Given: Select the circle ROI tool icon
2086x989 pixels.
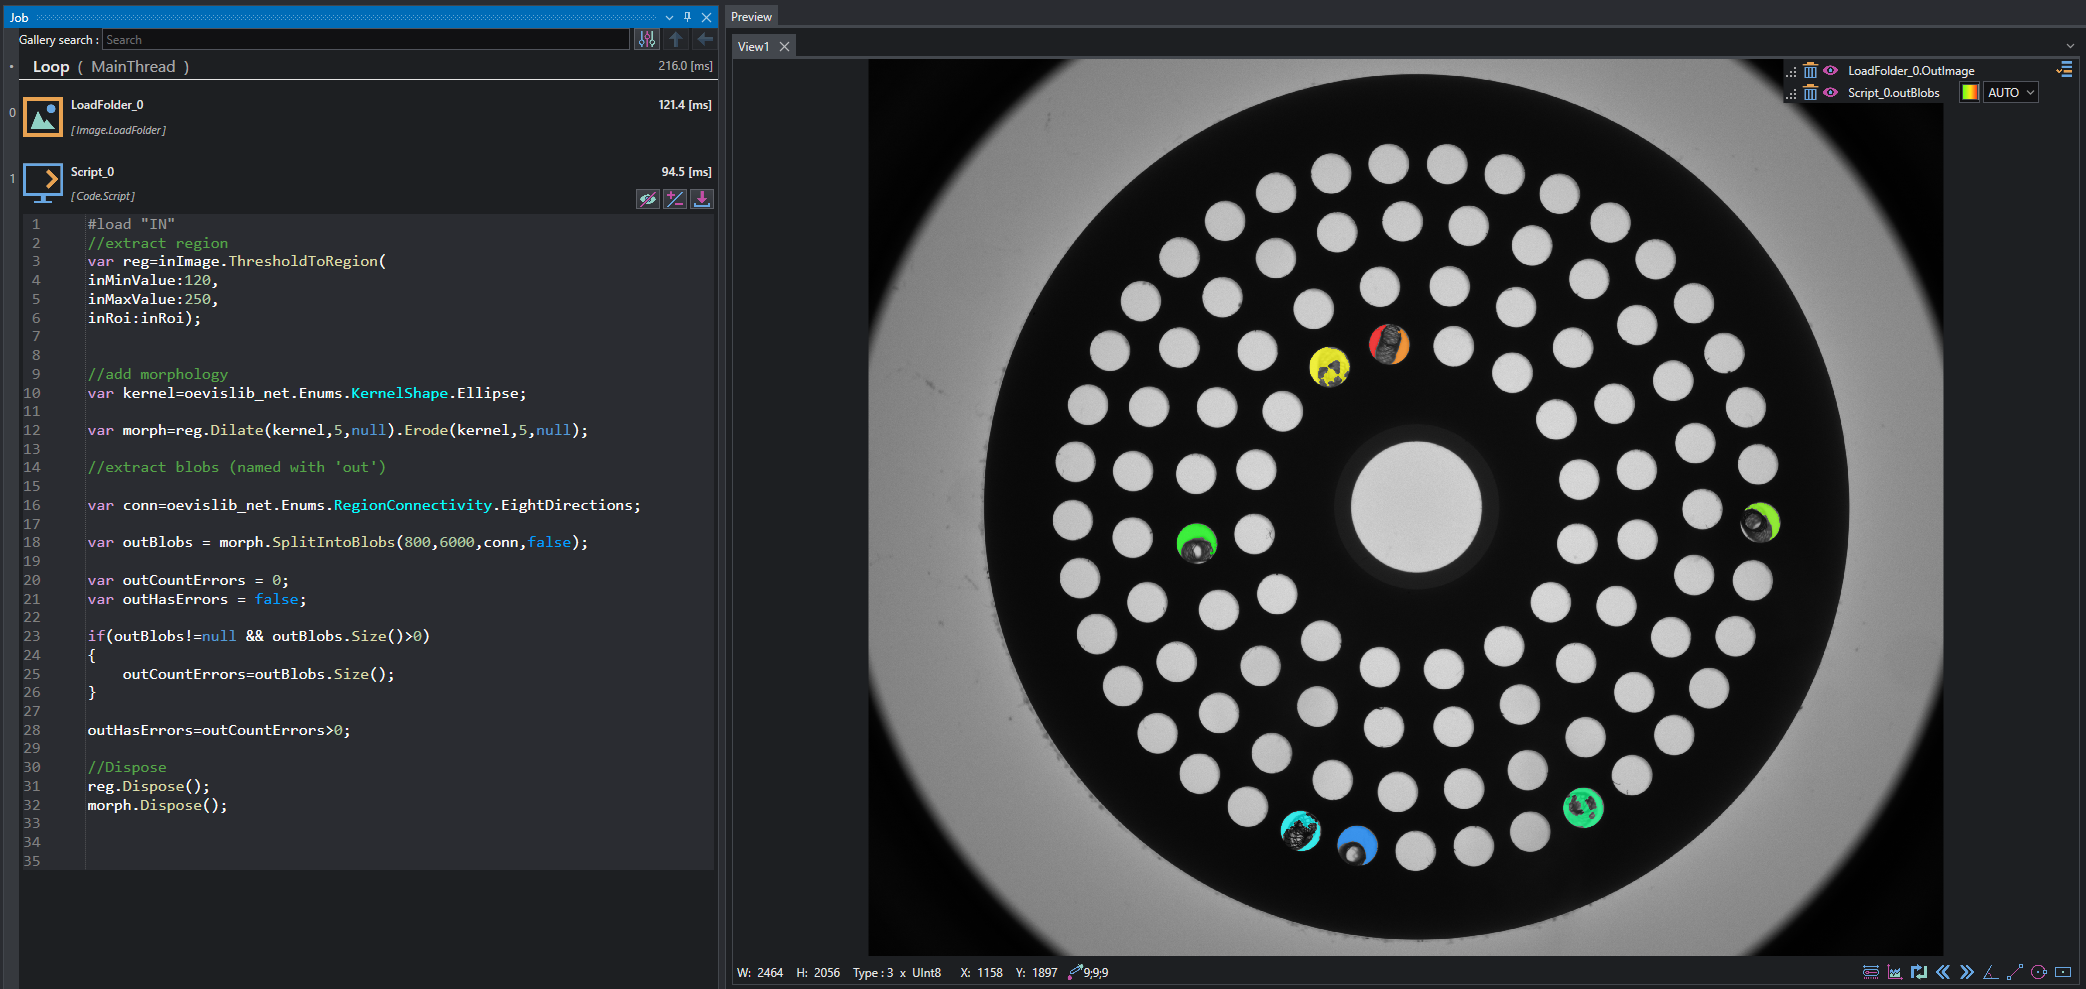Looking at the screenshot, I should click(x=2039, y=972).
